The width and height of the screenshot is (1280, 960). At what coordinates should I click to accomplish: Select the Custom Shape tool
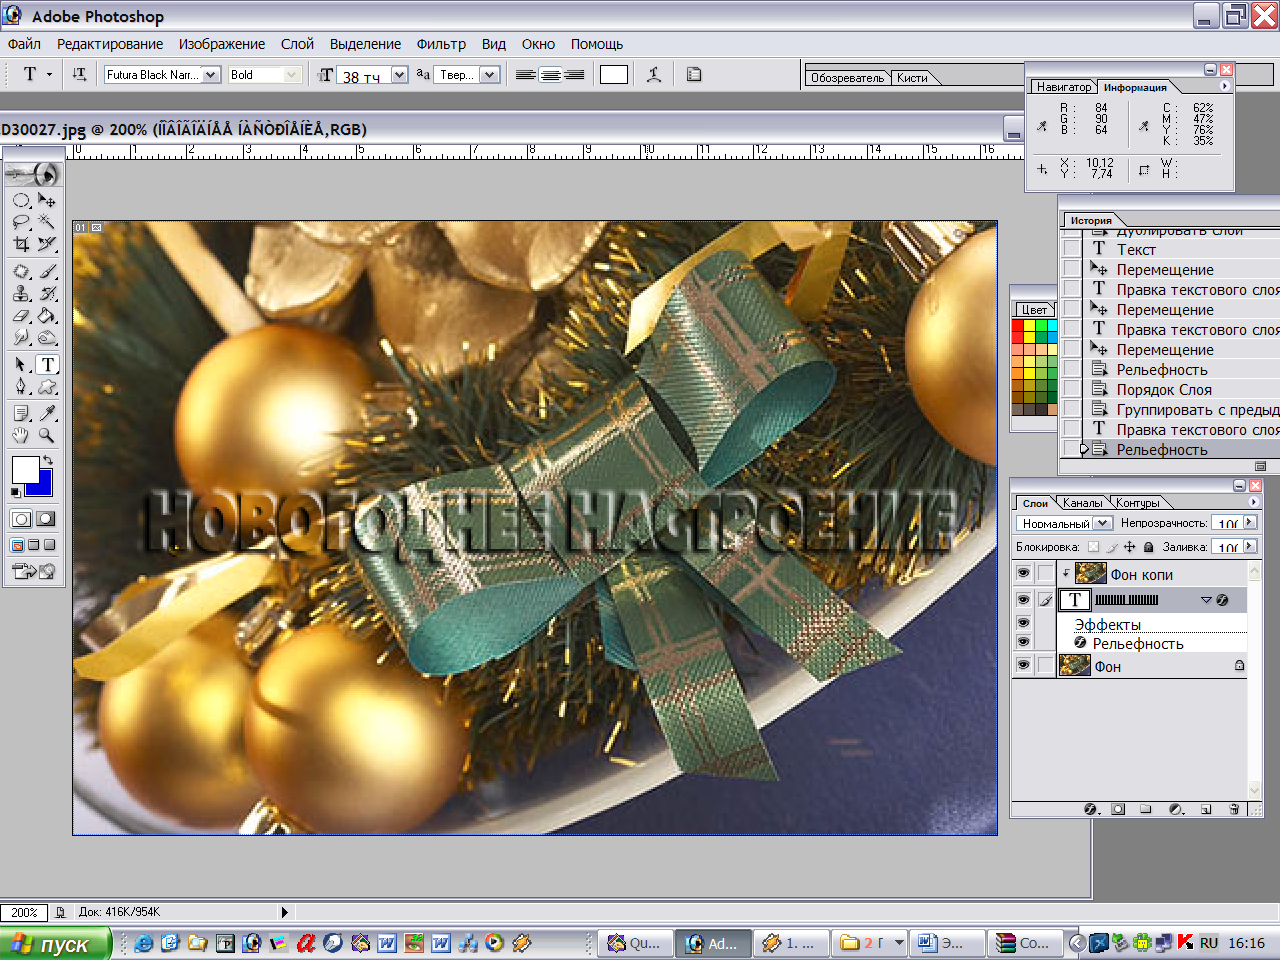47,387
